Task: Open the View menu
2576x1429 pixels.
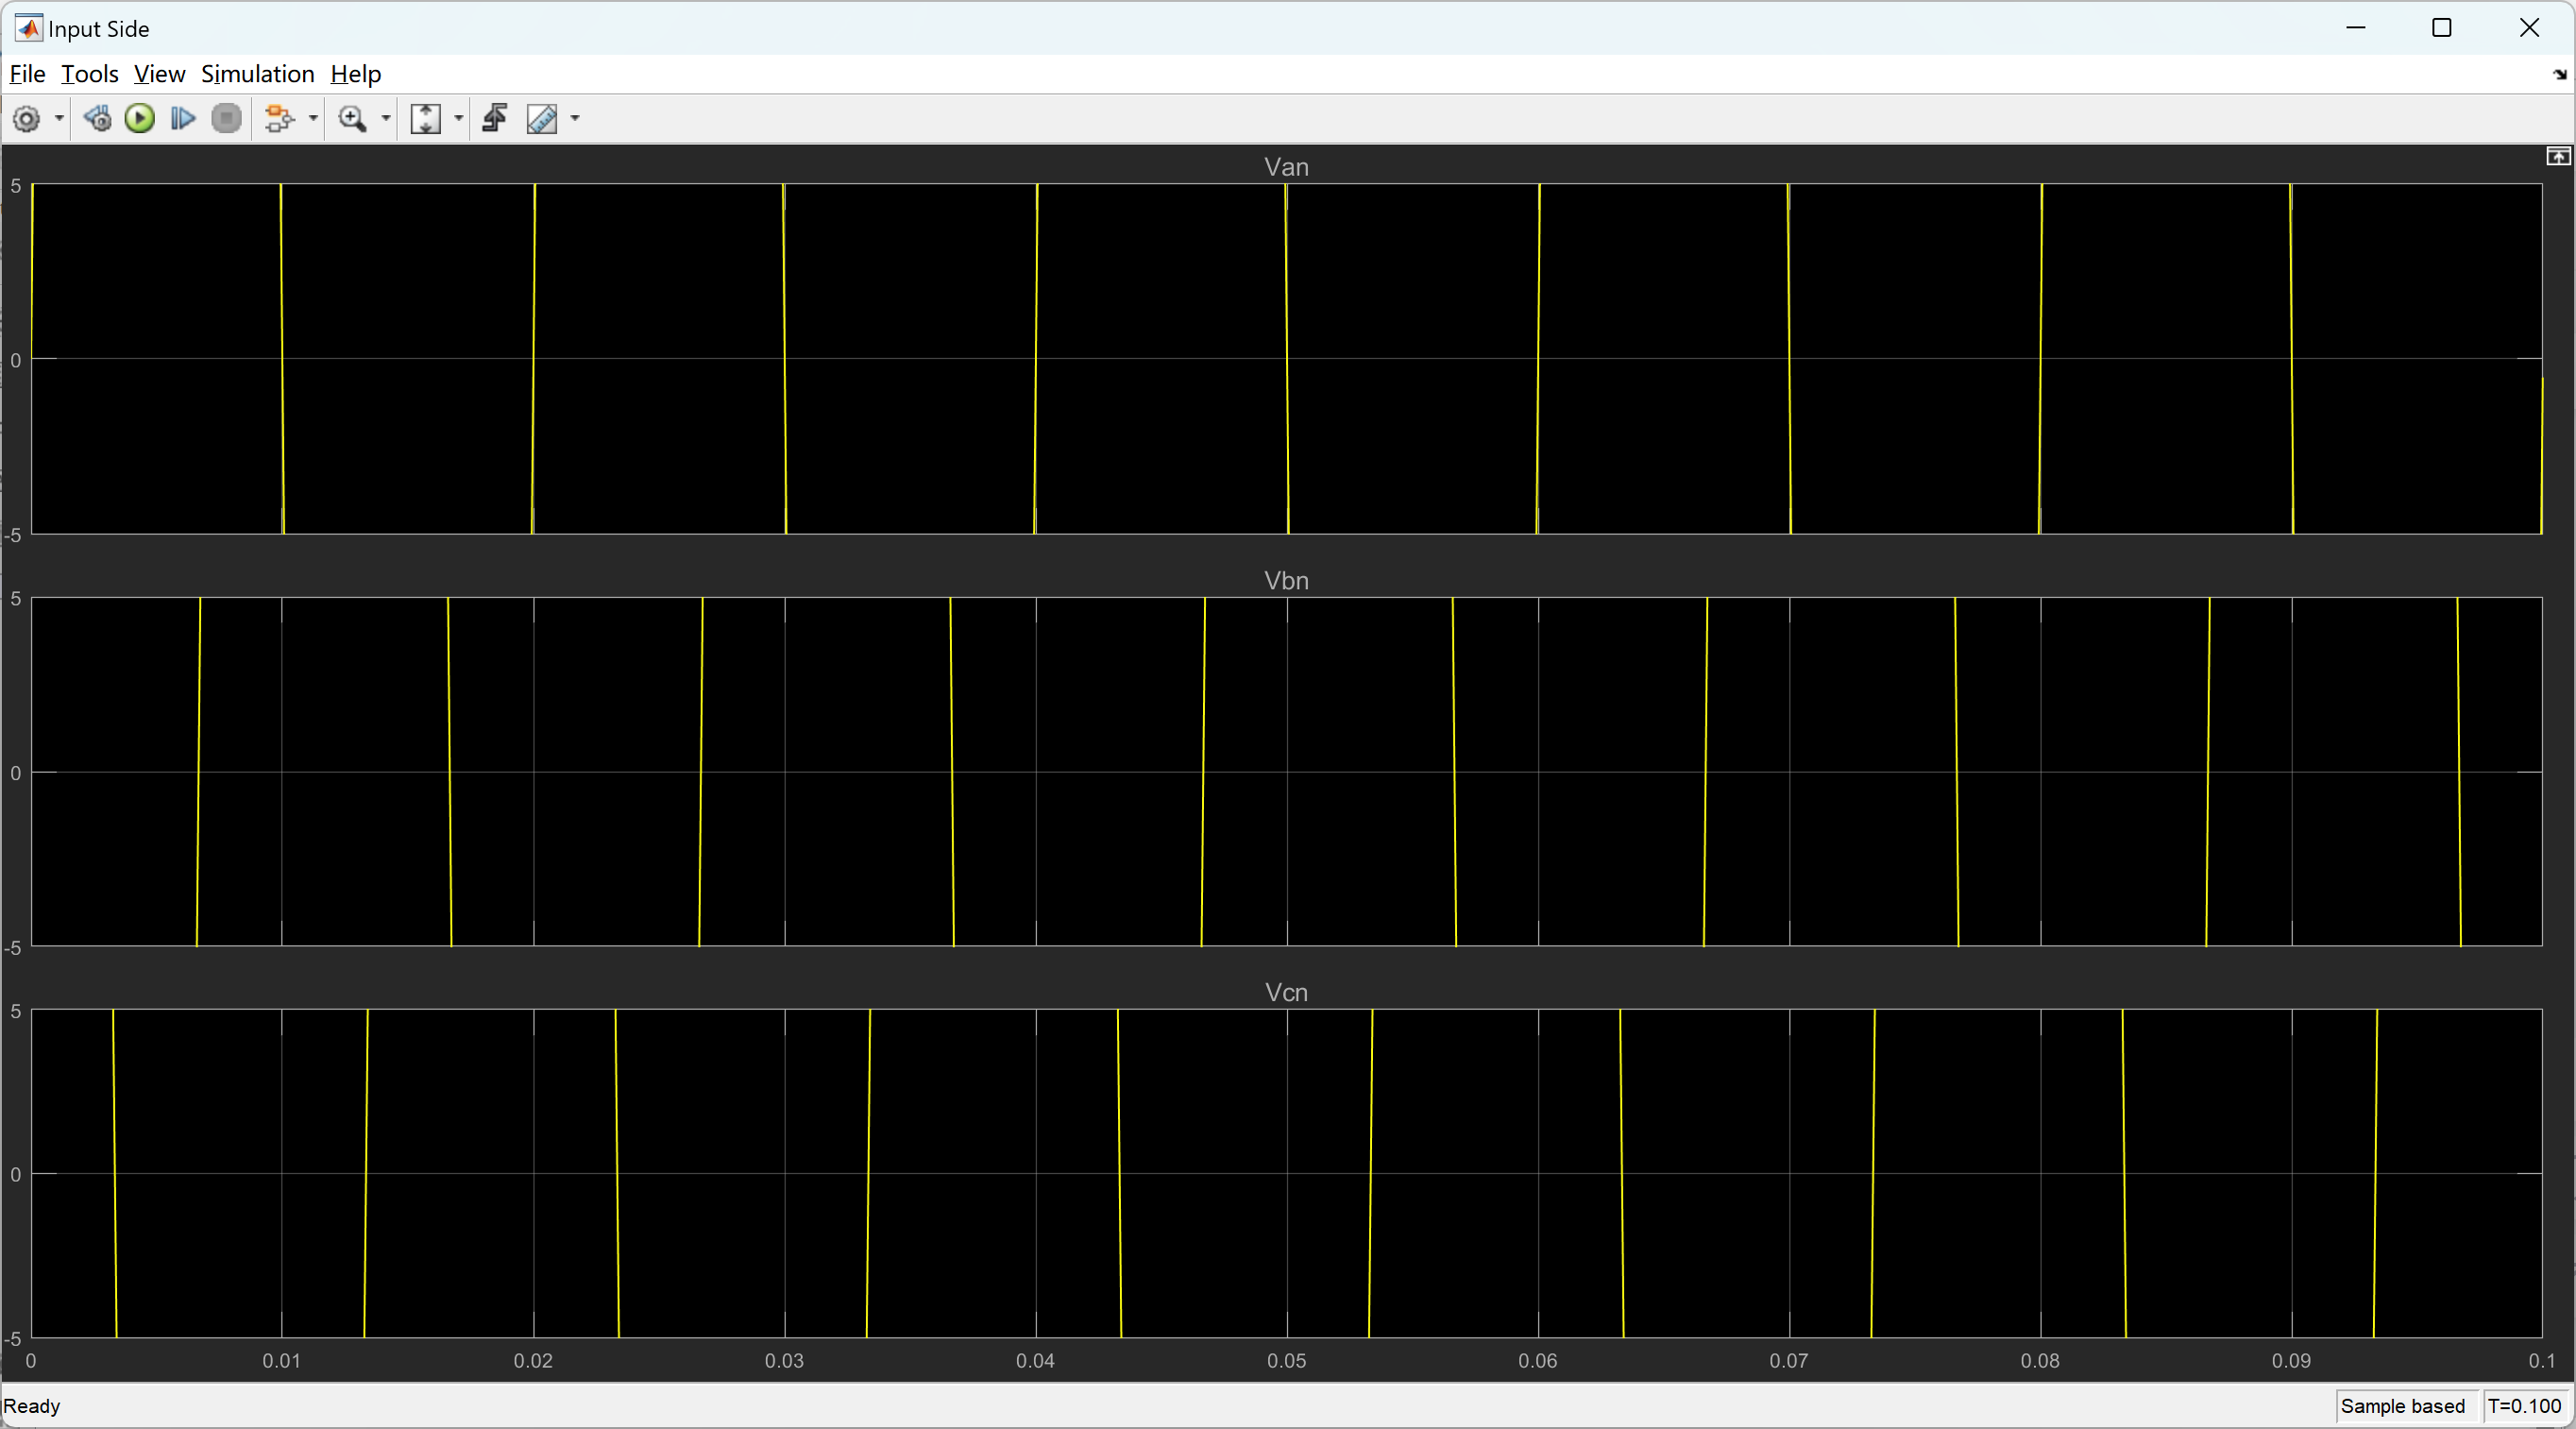Action: (x=159, y=74)
